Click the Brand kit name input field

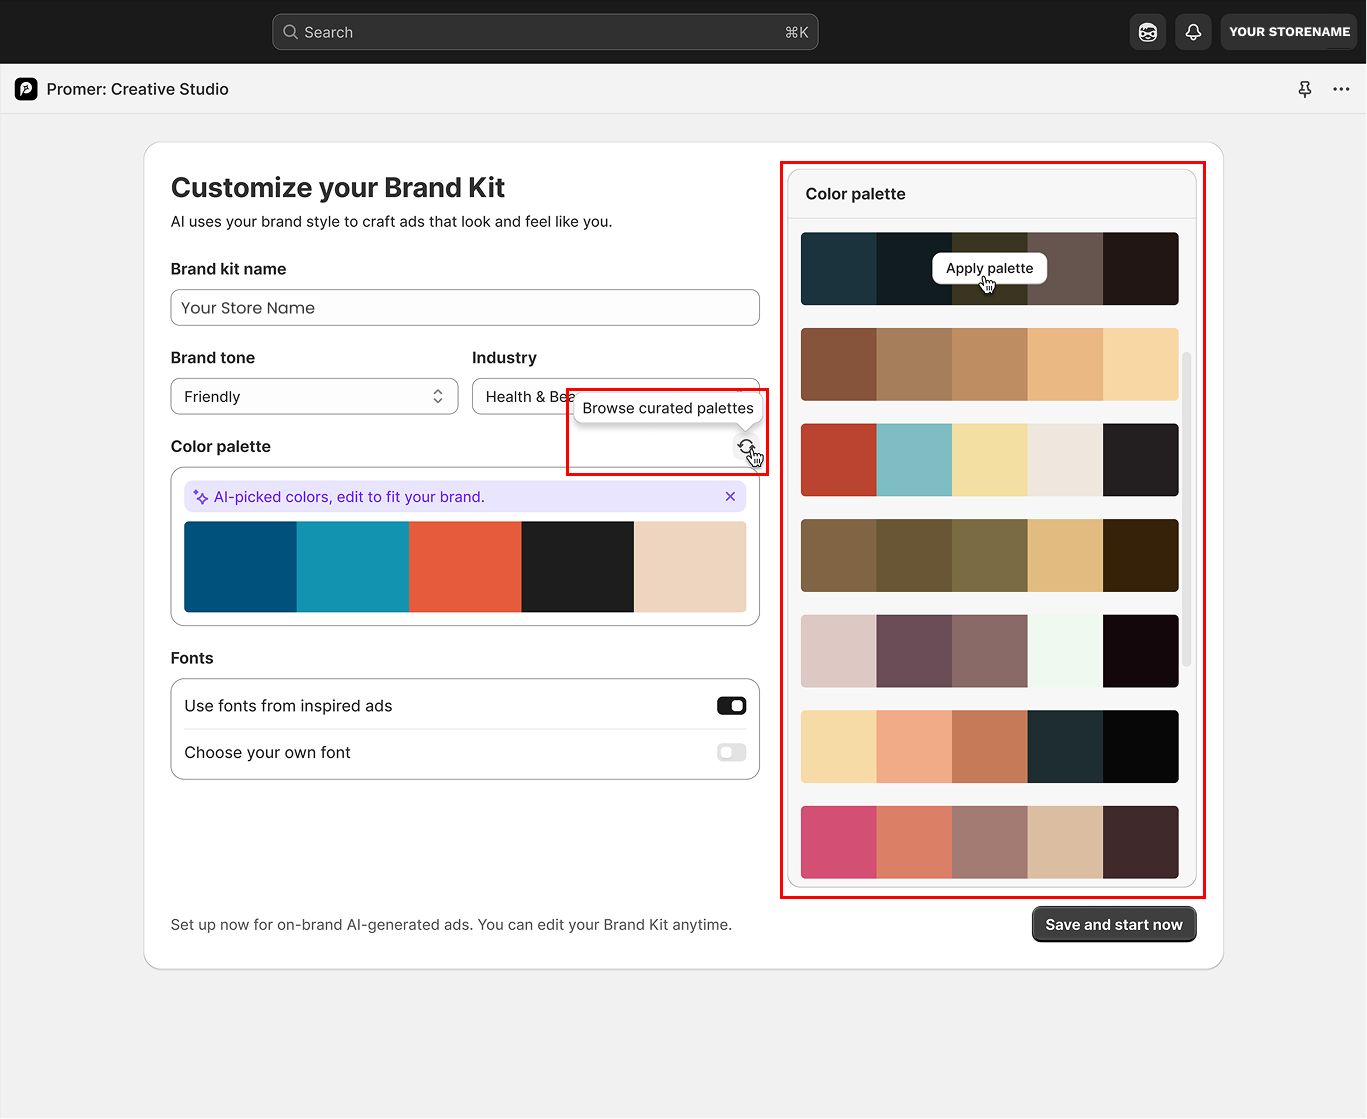(x=465, y=308)
